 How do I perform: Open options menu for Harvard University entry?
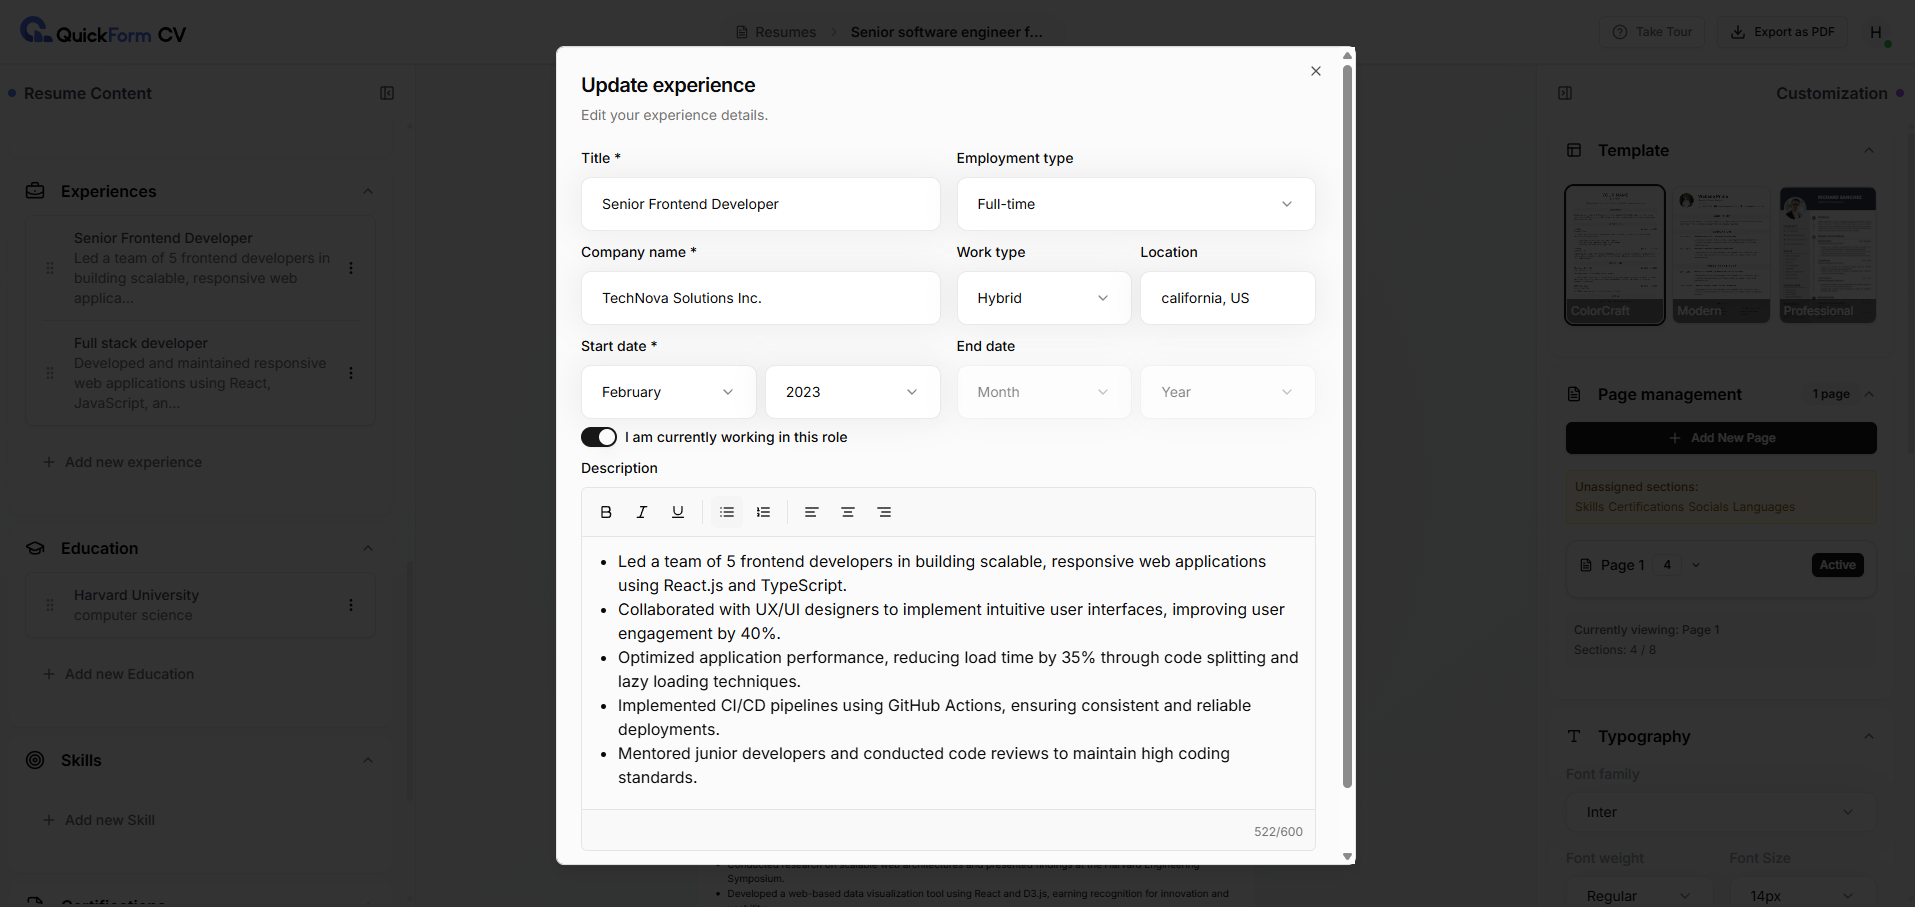point(351,605)
